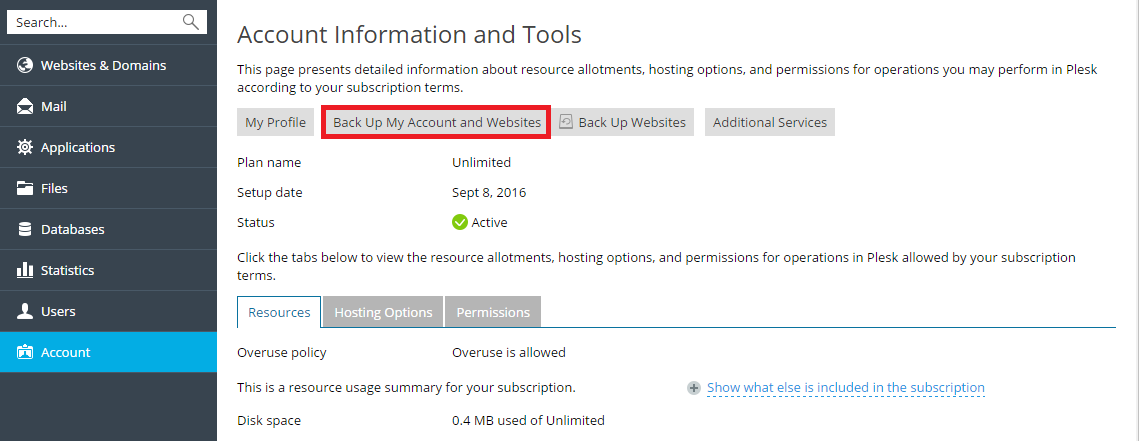This screenshot has width=1139, height=441.
Task: Go to Mail in the sidebar
Action: [x=54, y=107]
